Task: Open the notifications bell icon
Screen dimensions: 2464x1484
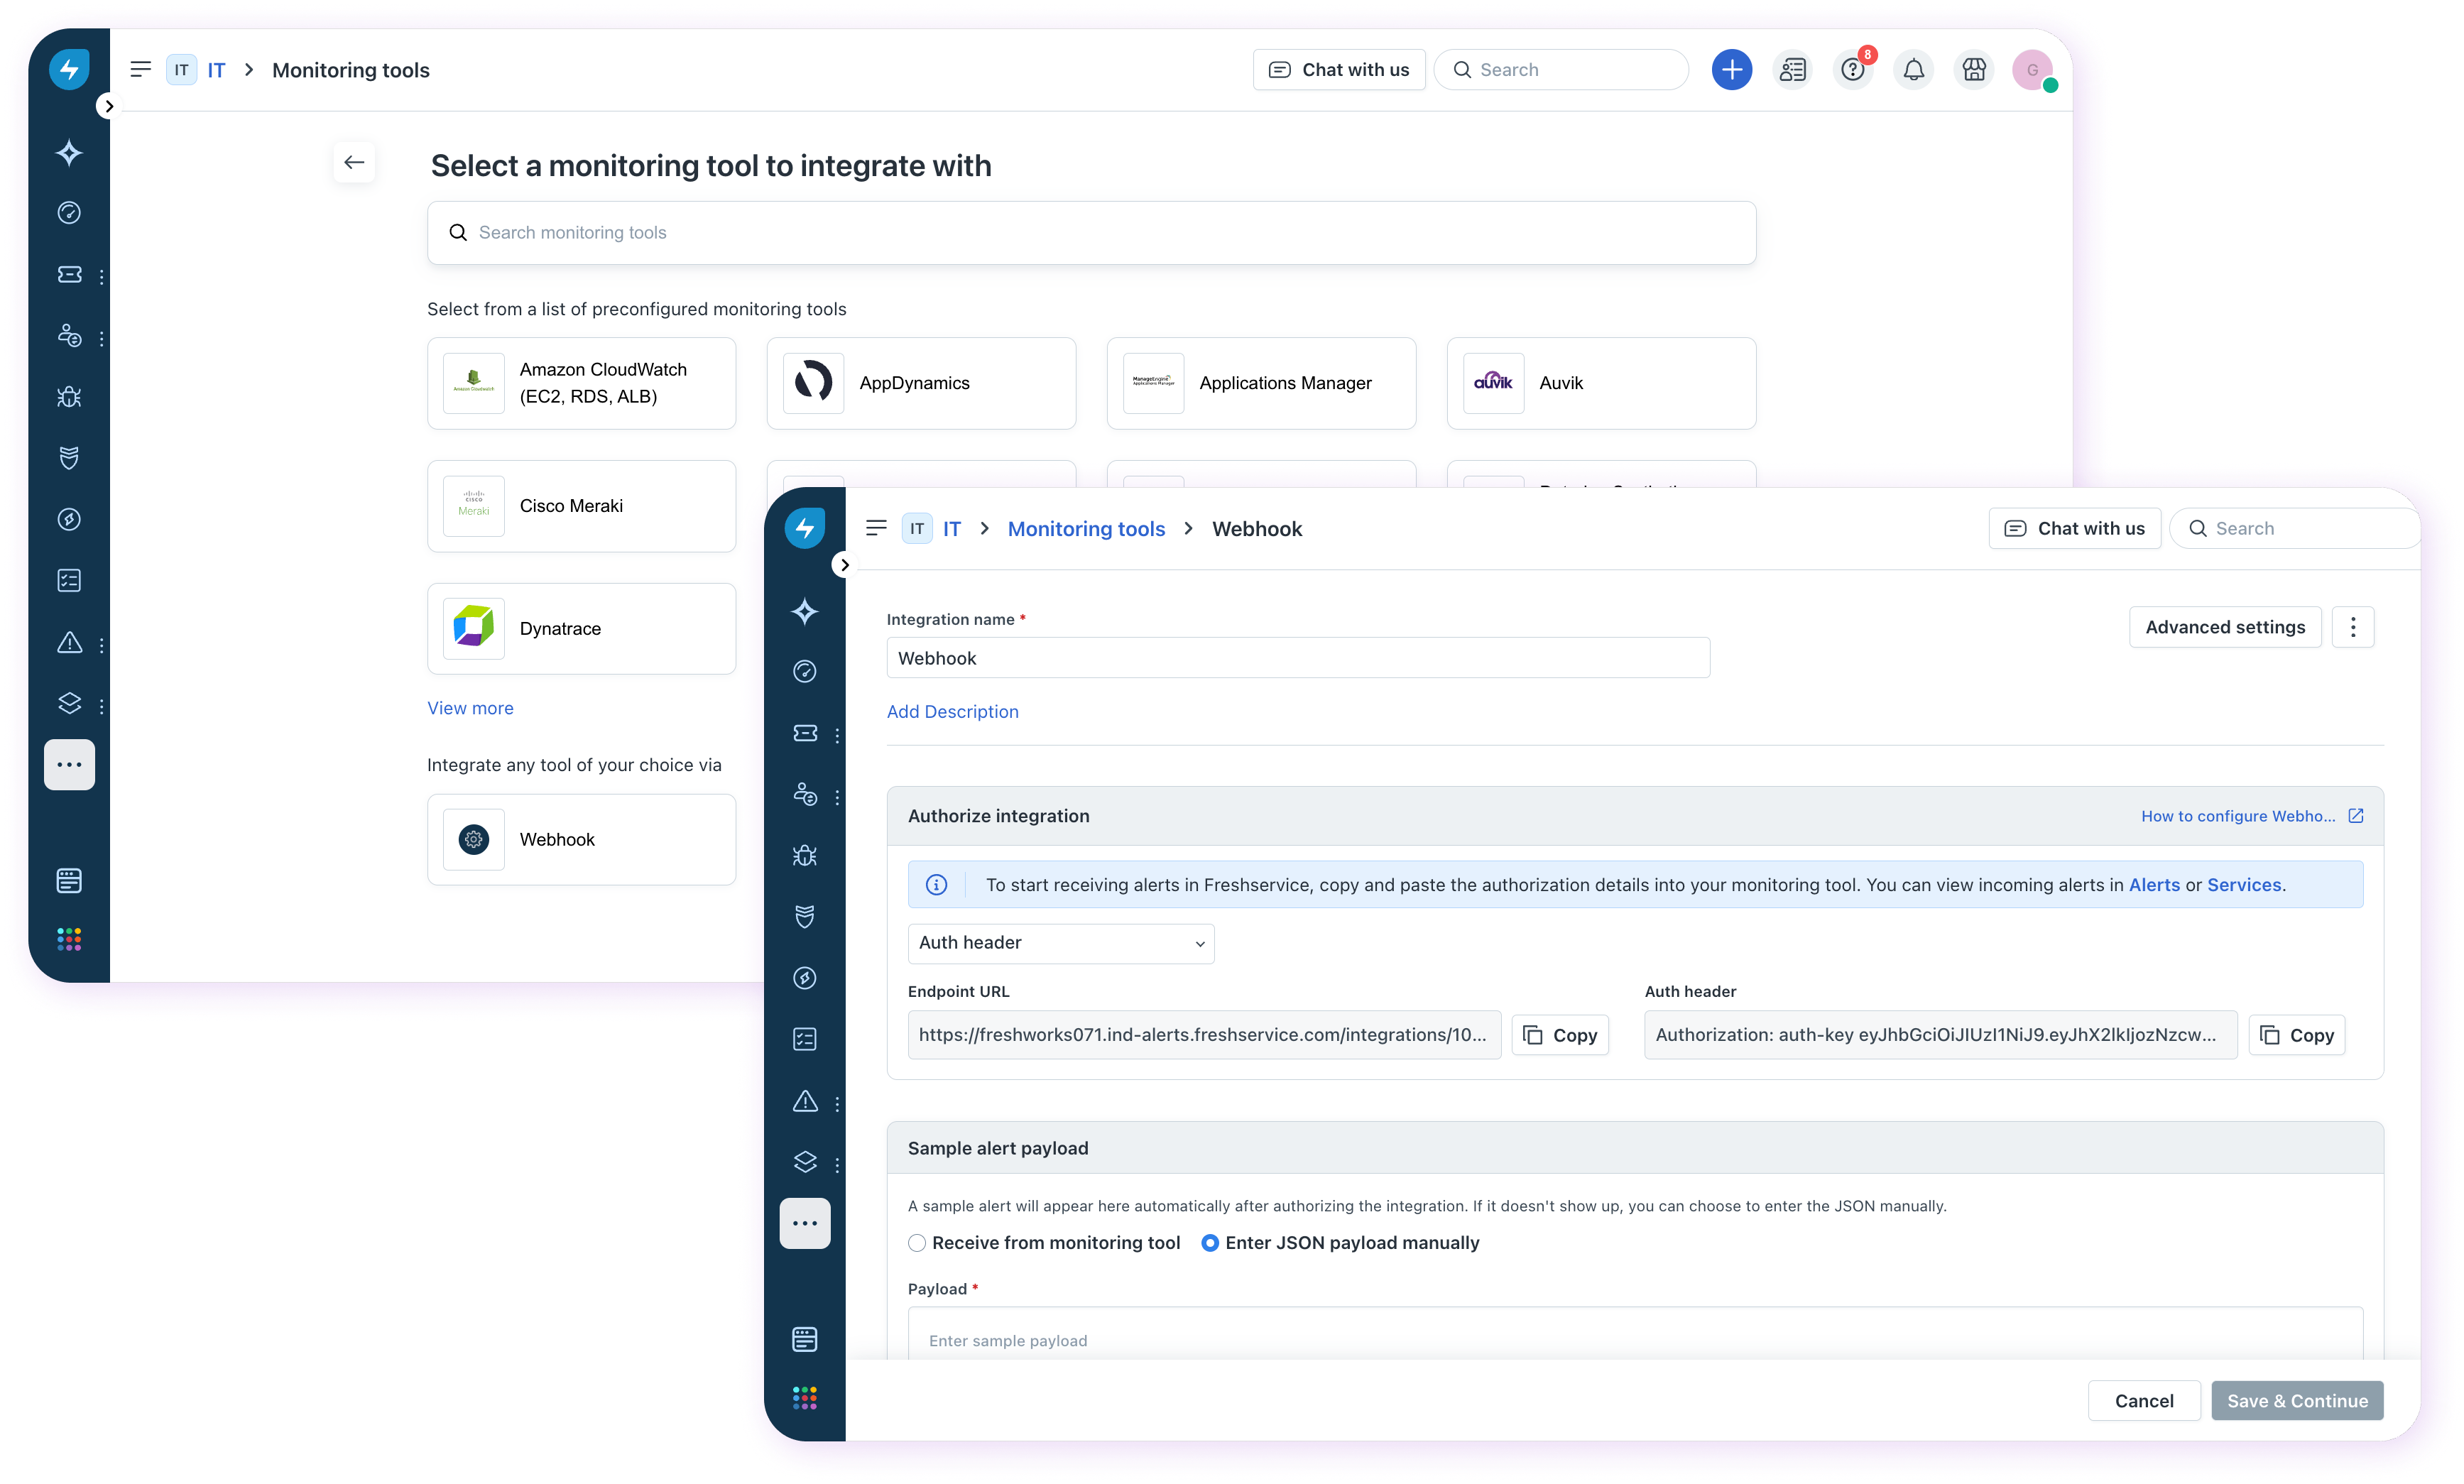Action: [x=1913, y=70]
